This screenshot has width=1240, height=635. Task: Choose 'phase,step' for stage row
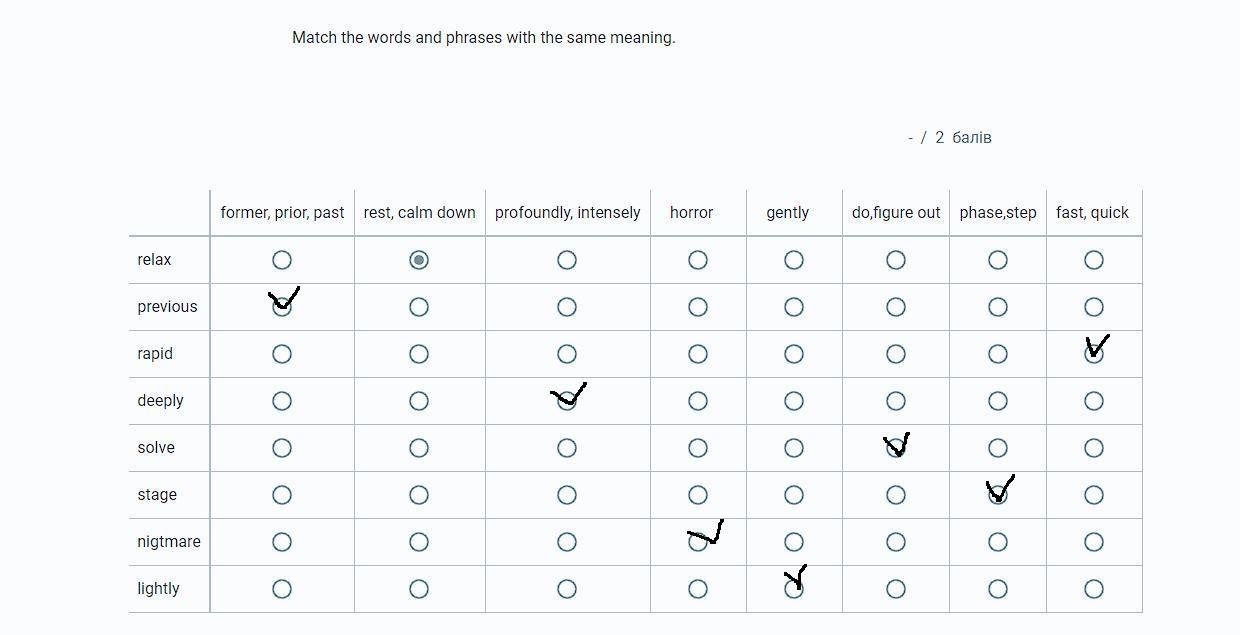tap(998, 495)
